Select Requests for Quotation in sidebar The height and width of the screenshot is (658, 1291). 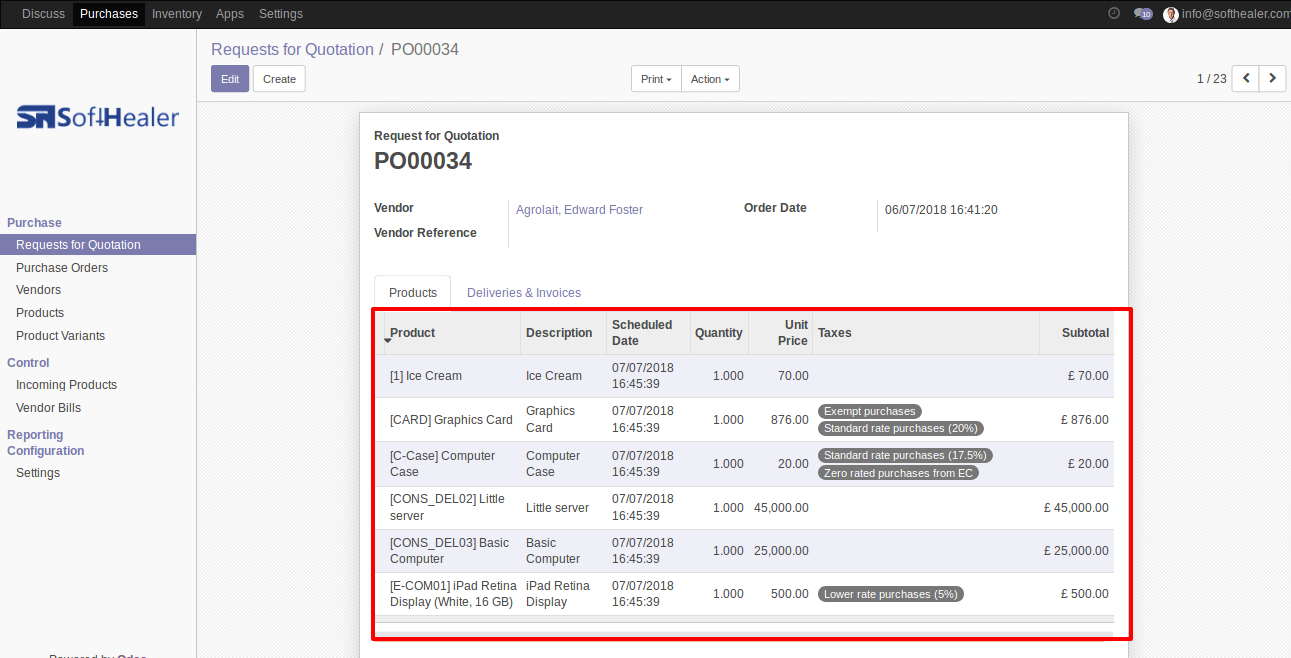(x=98, y=245)
